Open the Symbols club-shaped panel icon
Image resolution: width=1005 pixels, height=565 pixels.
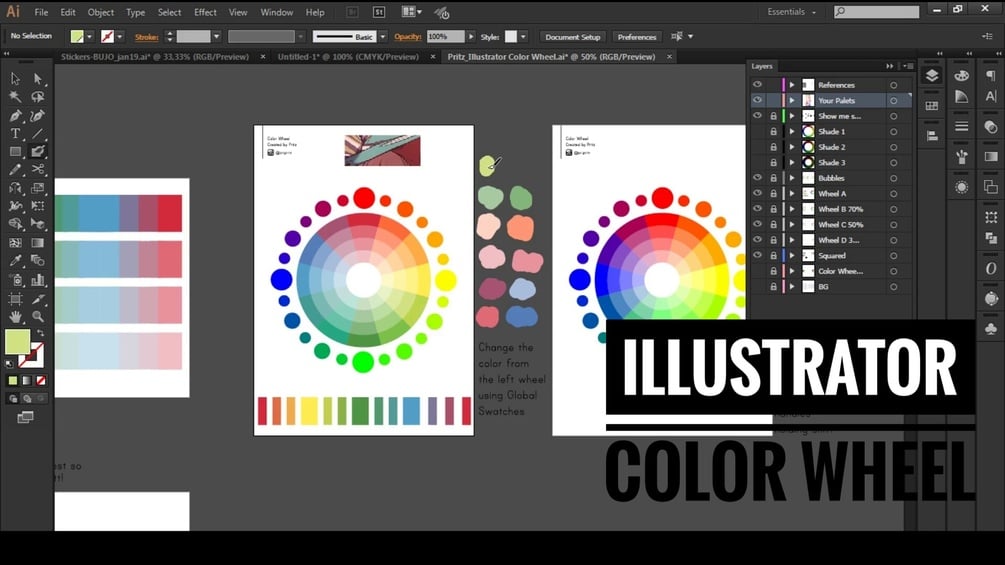click(991, 329)
